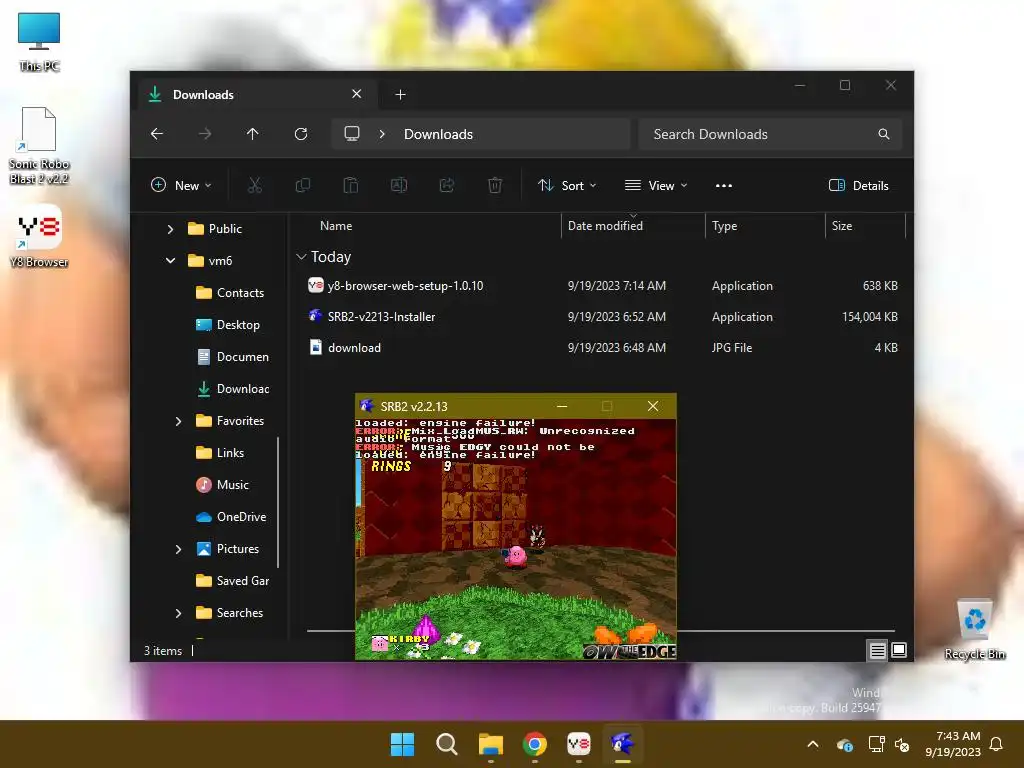Click the muted volume icon in the system tray
This screenshot has height=768, width=1024.
click(902, 744)
